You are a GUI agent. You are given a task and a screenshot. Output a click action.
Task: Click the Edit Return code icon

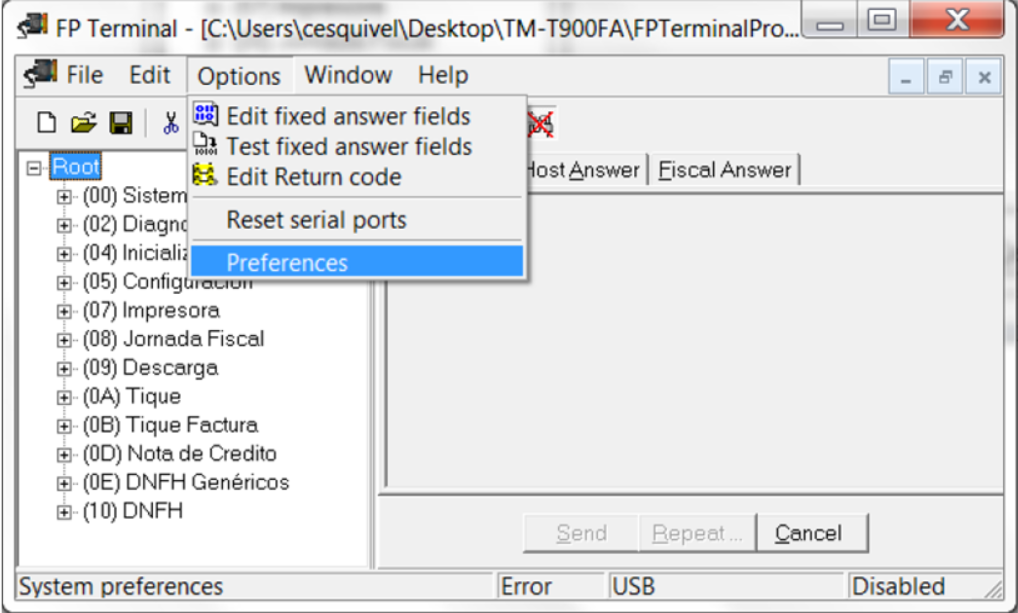point(205,175)
